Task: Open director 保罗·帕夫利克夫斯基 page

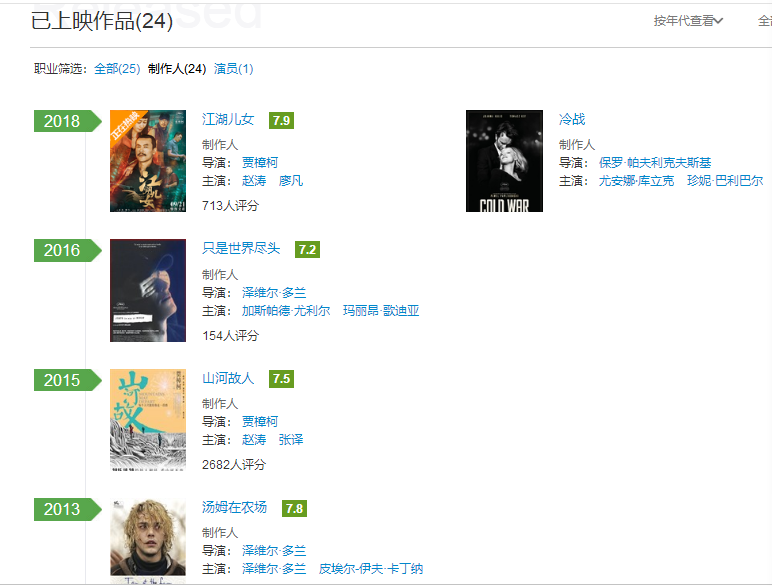Action: pos(655,163)
